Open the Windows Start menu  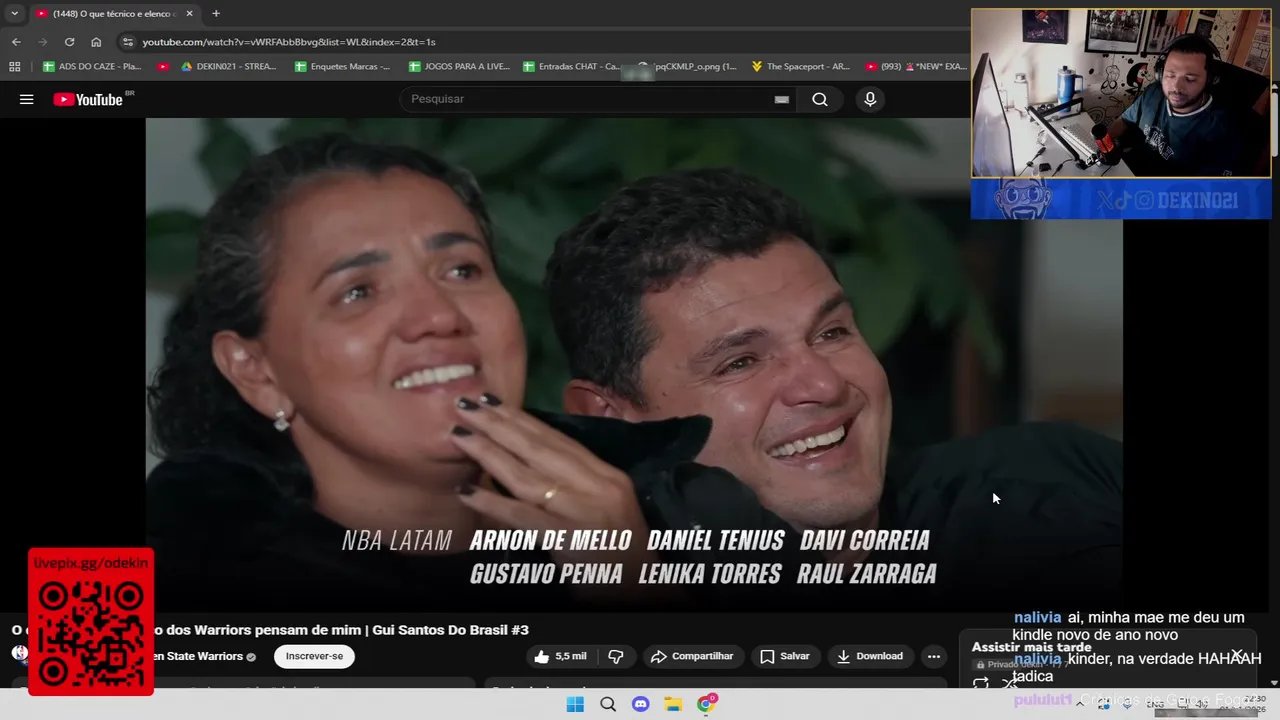[575, 704]
